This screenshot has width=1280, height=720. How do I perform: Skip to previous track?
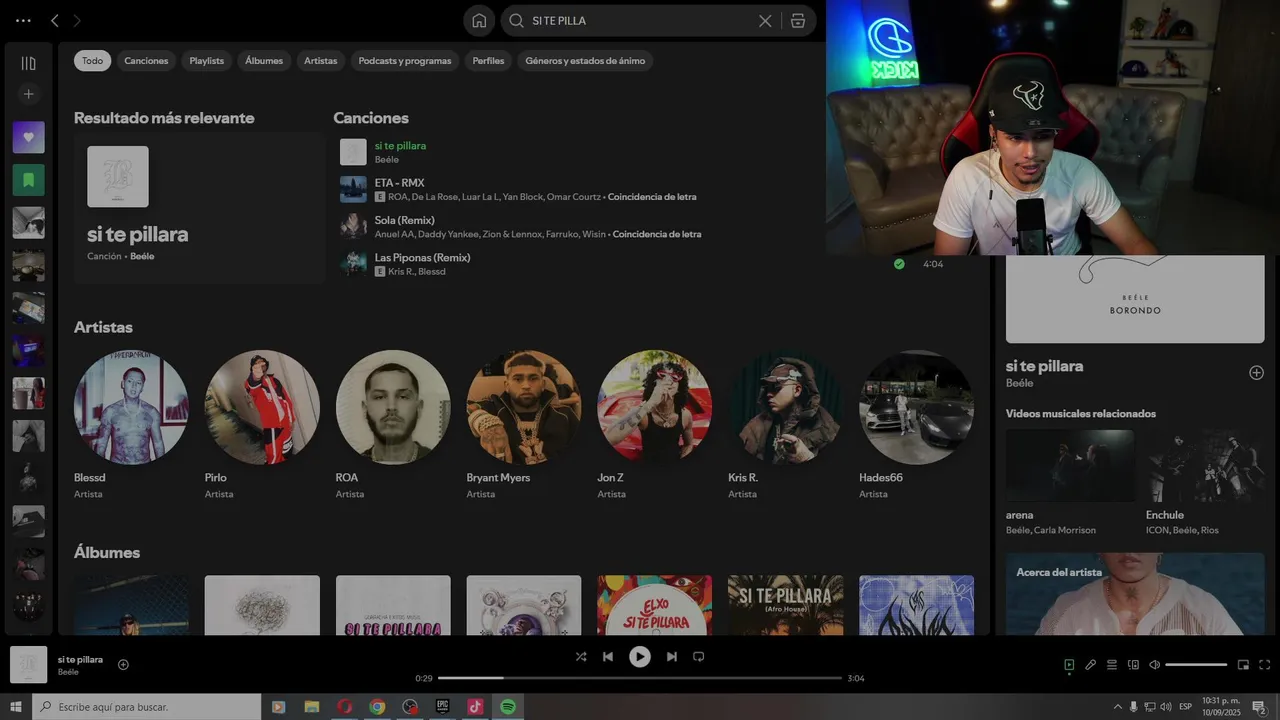tap(608, 657)
